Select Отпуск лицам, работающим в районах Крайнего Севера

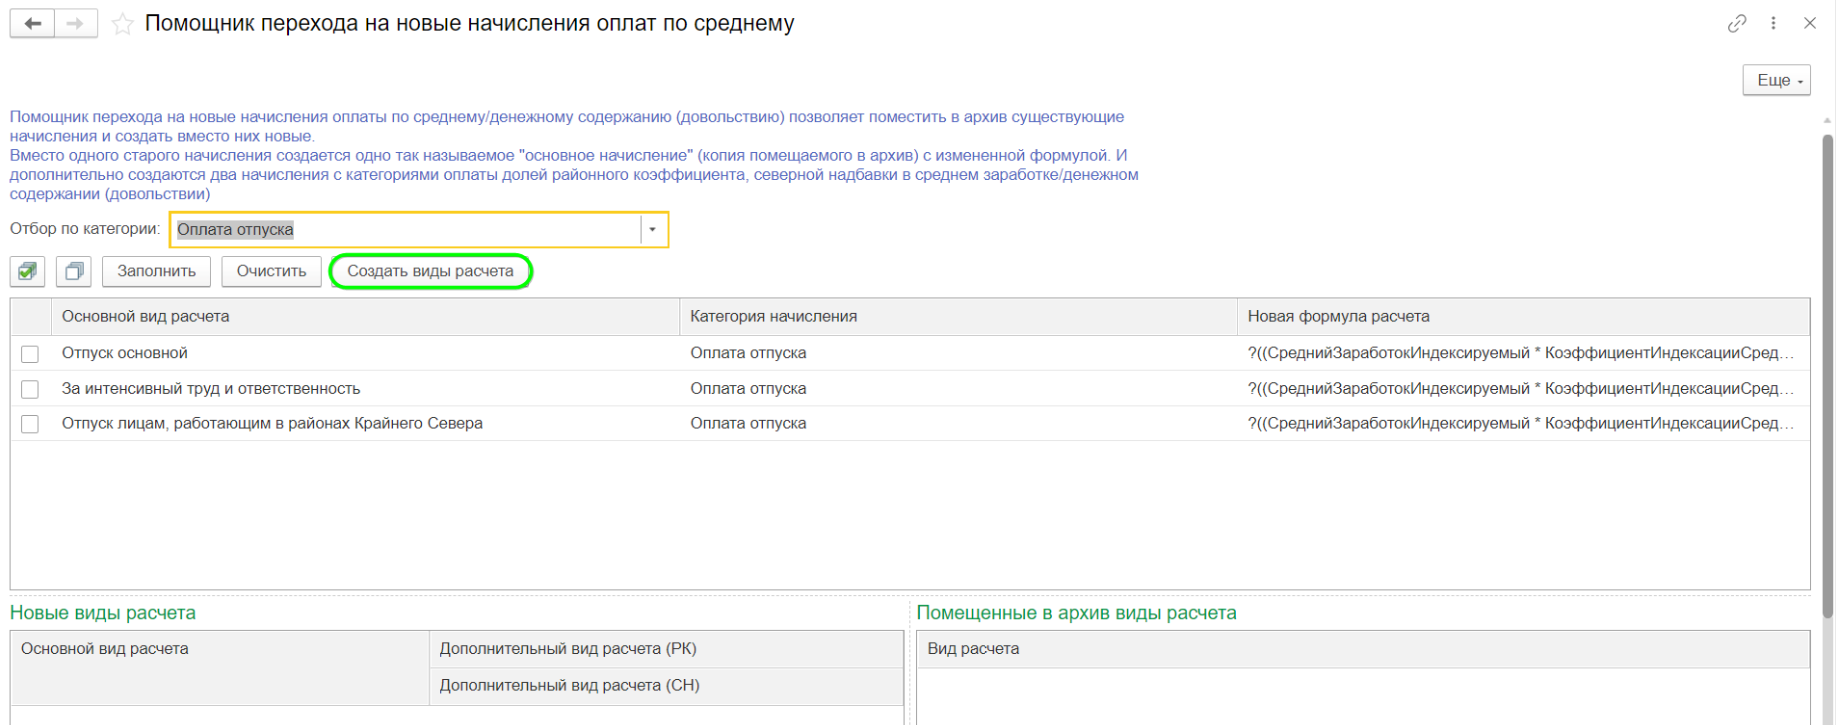[x=272, y=423]
